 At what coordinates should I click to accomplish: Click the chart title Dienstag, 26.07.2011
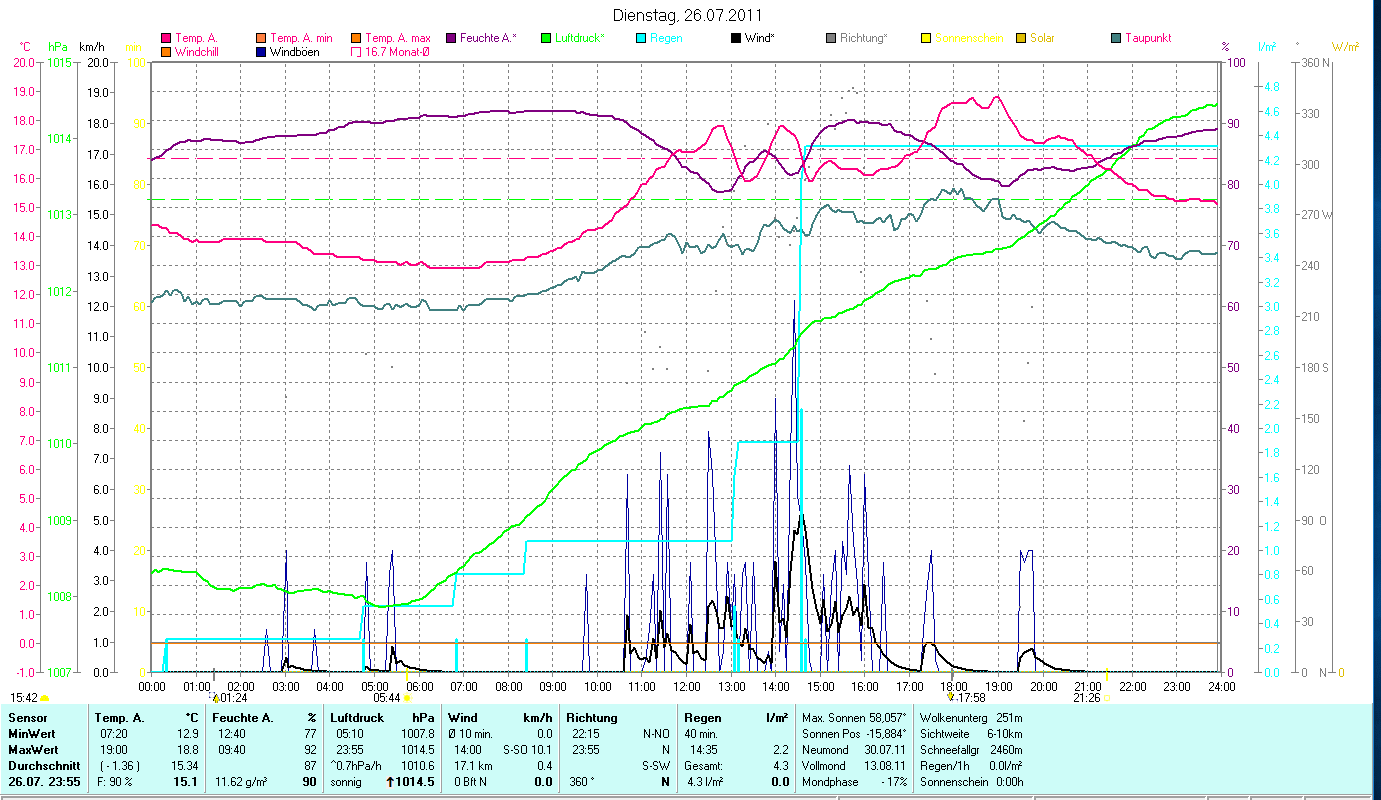click(690, 15)
